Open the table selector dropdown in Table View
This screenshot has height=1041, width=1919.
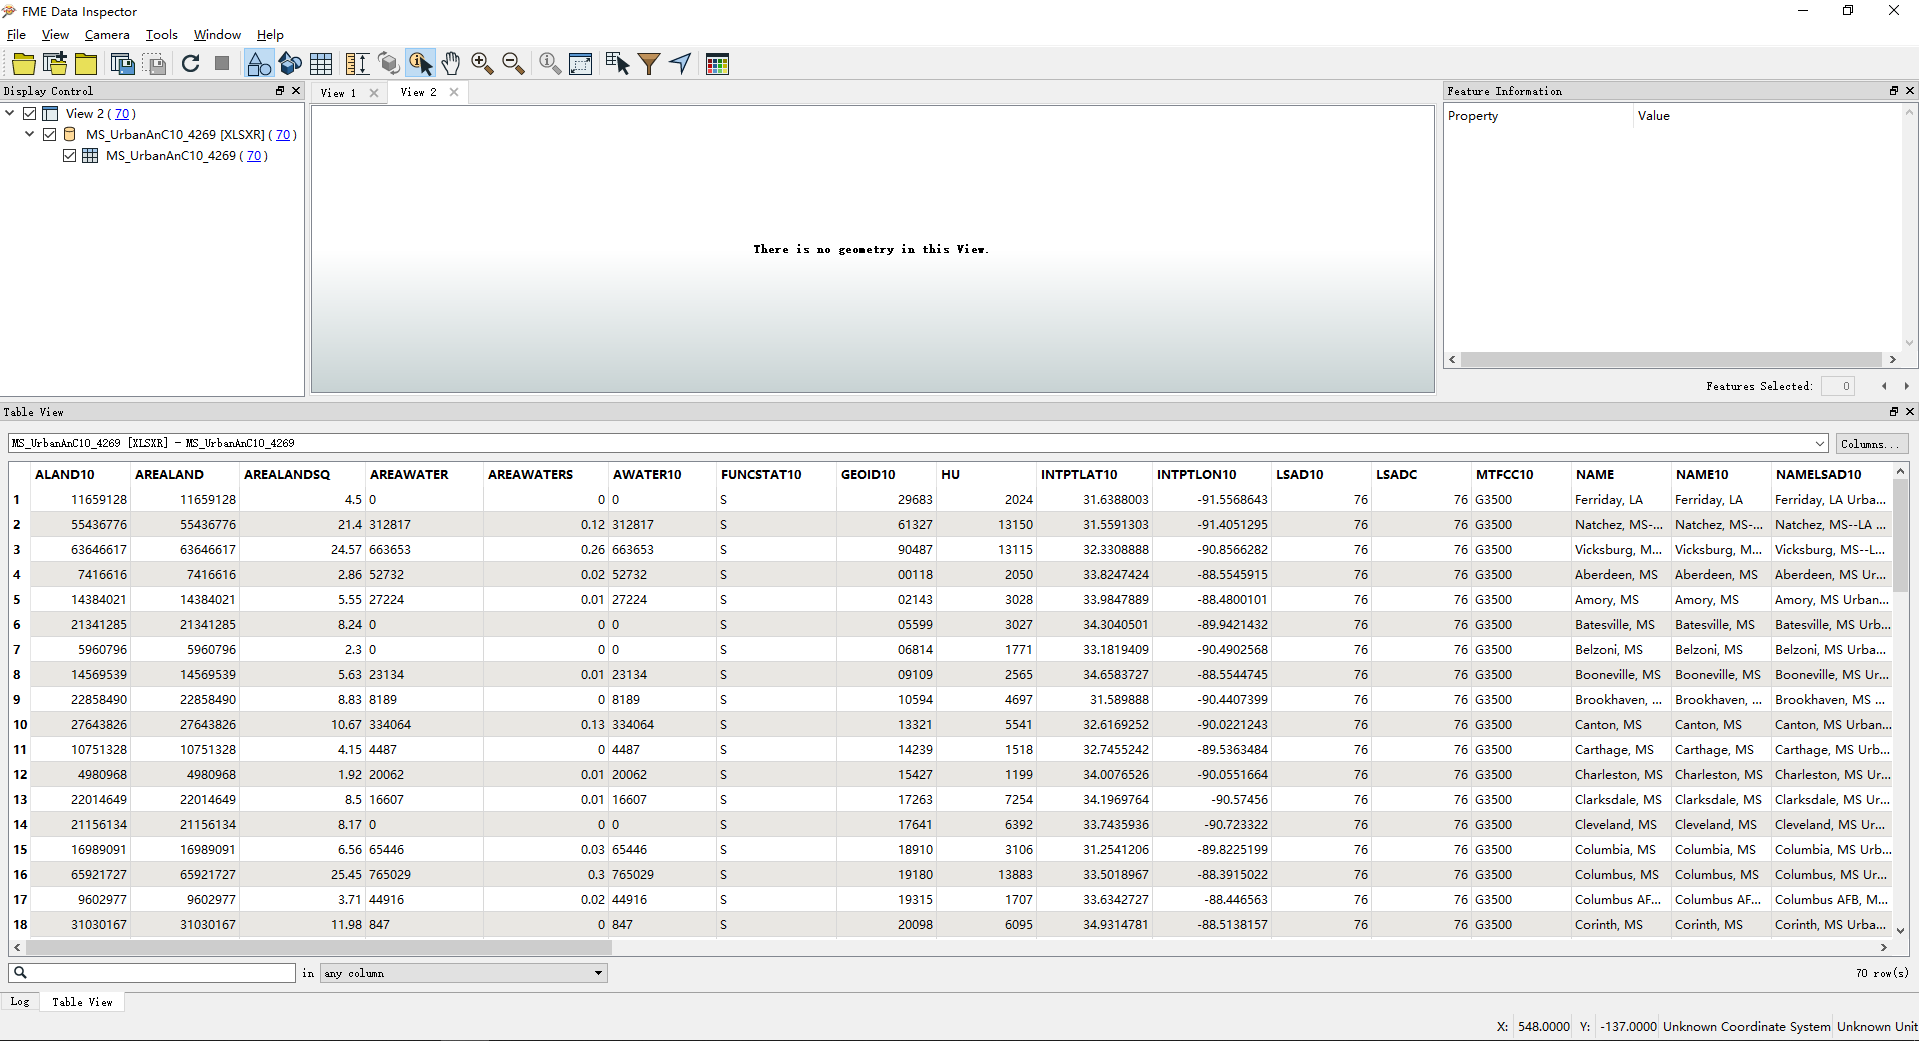(x=1819, y=443)
